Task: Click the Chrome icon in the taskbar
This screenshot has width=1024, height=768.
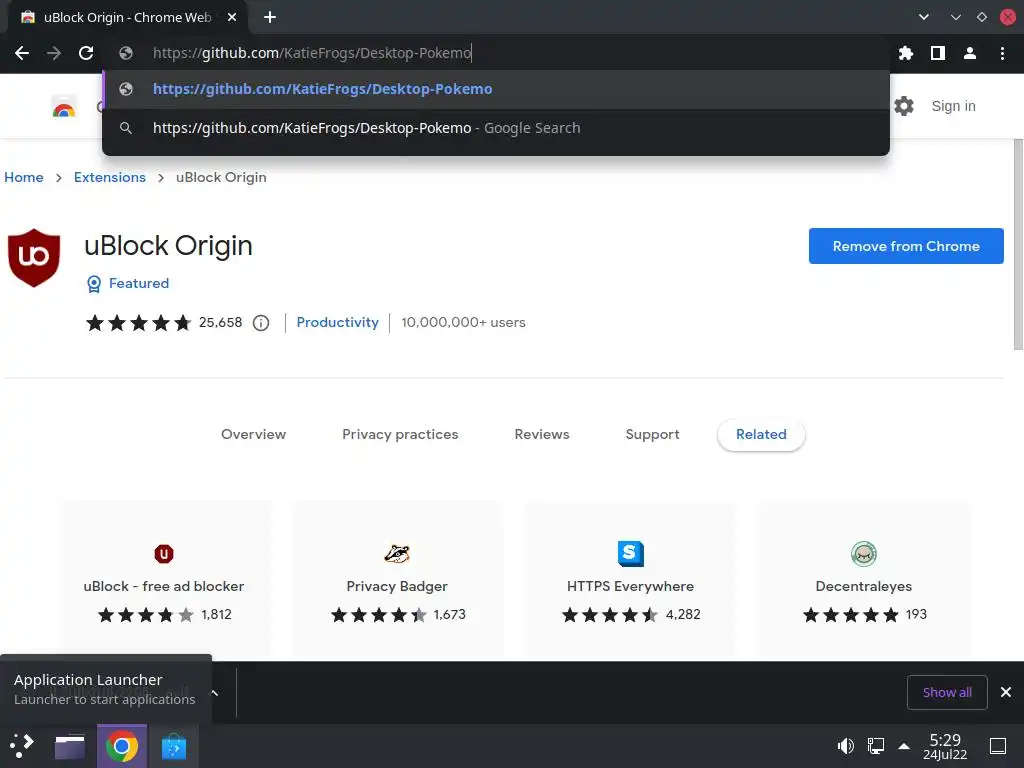Action: (122, 746)
